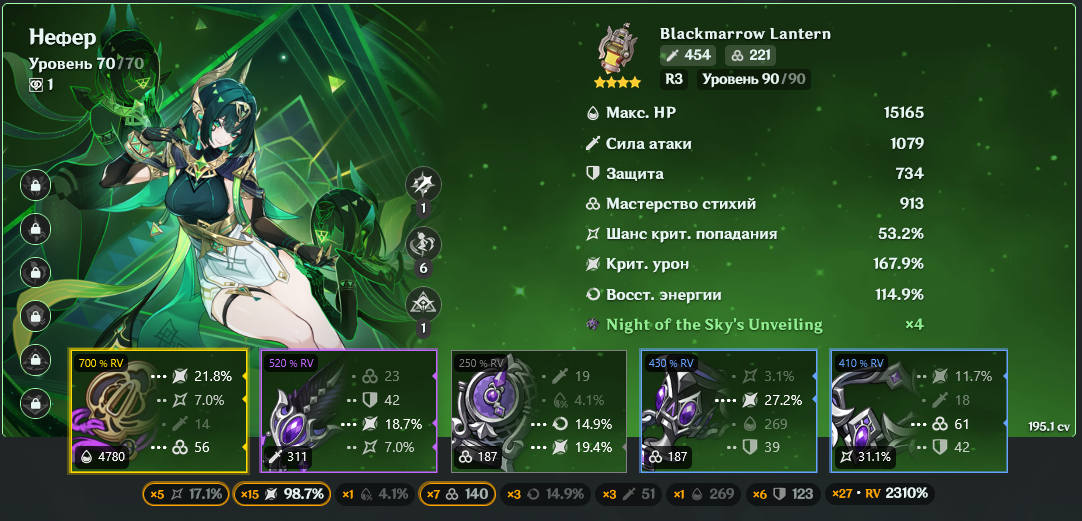The height and width of the screenshot is (521, 1082).
Task: Open the flower artifact with 4780 HP
Action: click(x=158, y=411)
